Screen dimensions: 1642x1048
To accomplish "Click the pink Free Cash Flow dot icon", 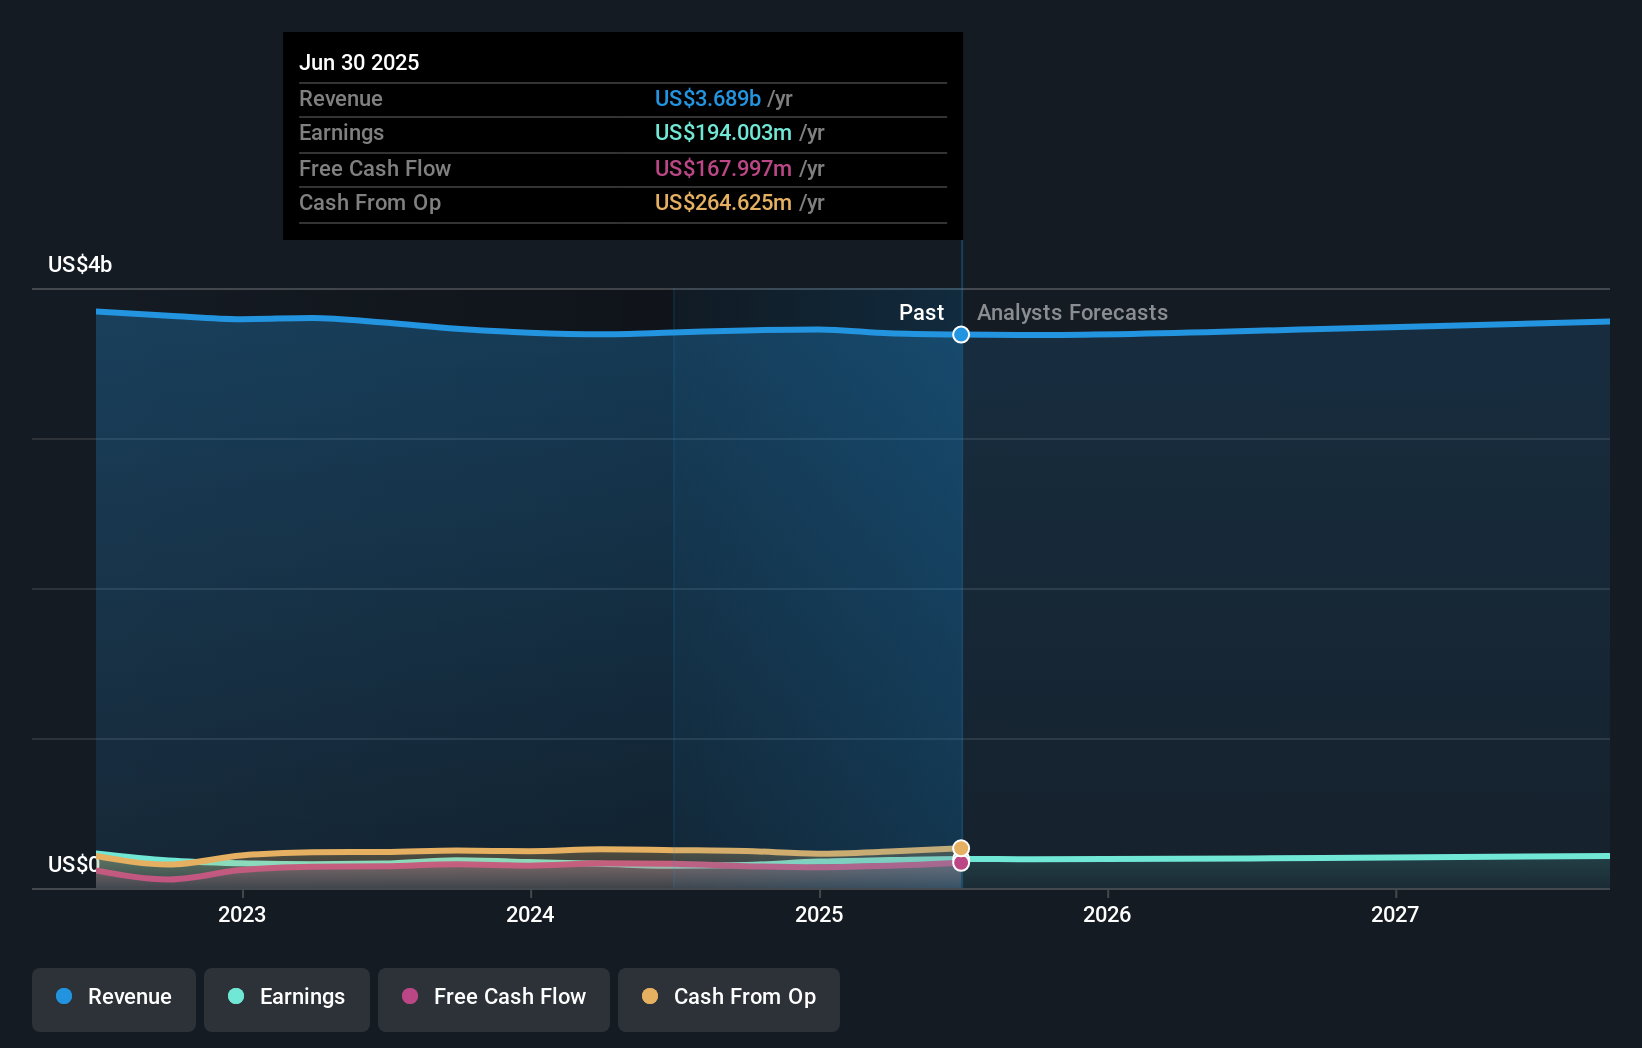I will pos(409,997).
